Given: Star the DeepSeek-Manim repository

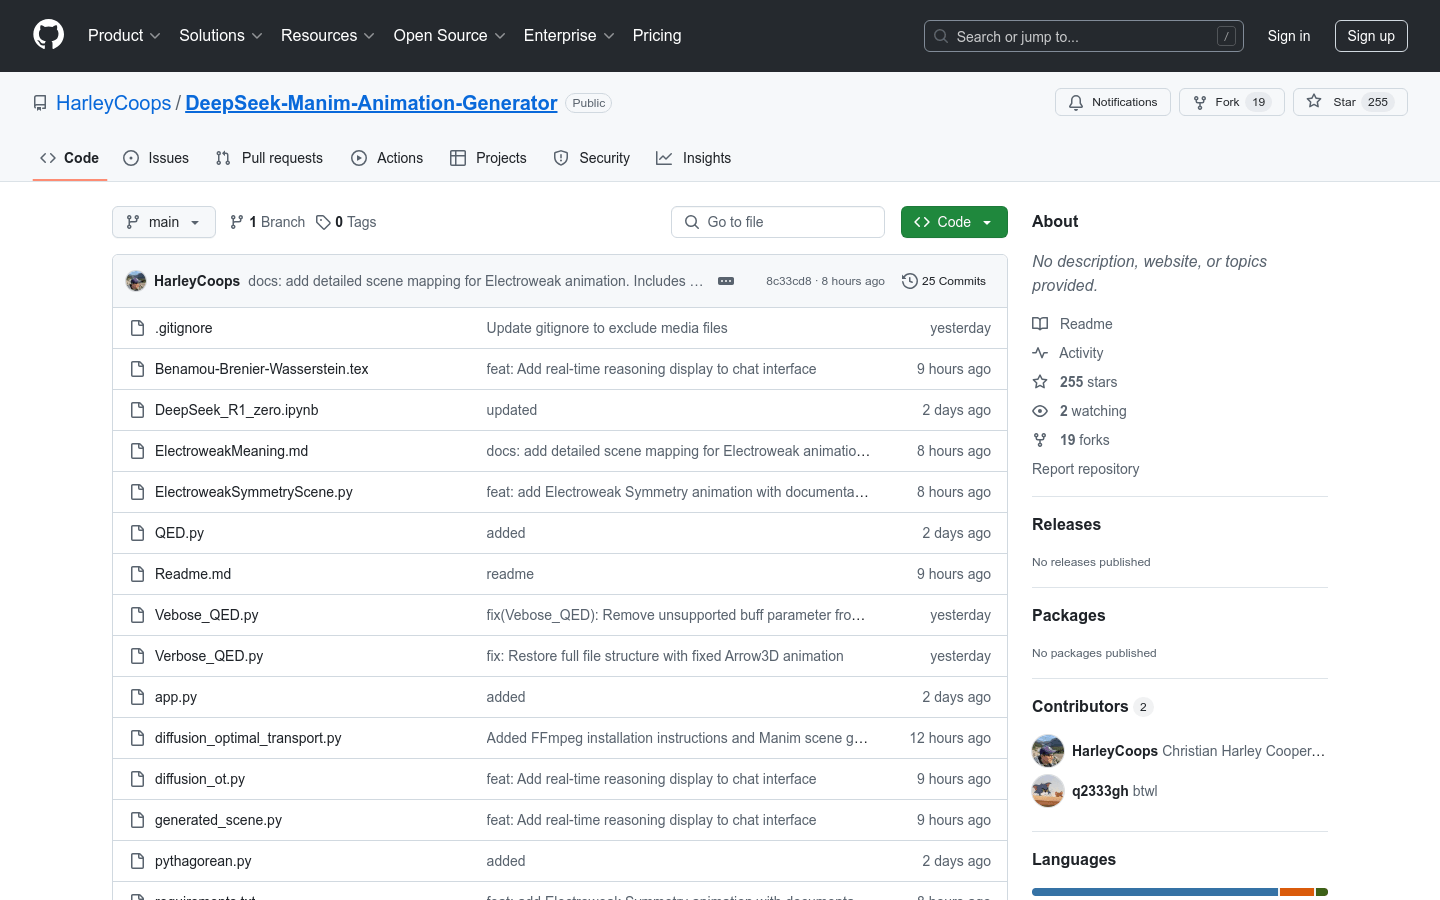Looking at the screenshot, I should [x=1333, y=102].
